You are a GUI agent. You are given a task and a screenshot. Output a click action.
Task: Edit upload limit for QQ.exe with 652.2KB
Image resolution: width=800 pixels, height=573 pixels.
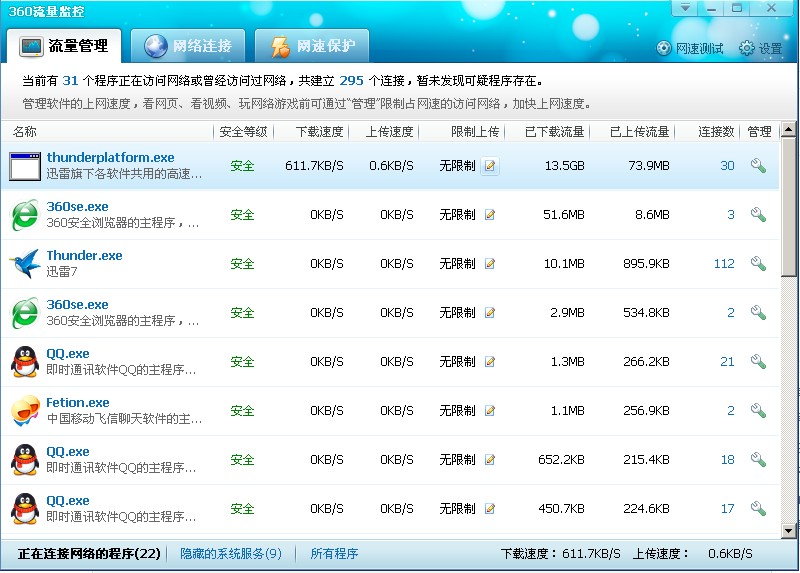490,459
